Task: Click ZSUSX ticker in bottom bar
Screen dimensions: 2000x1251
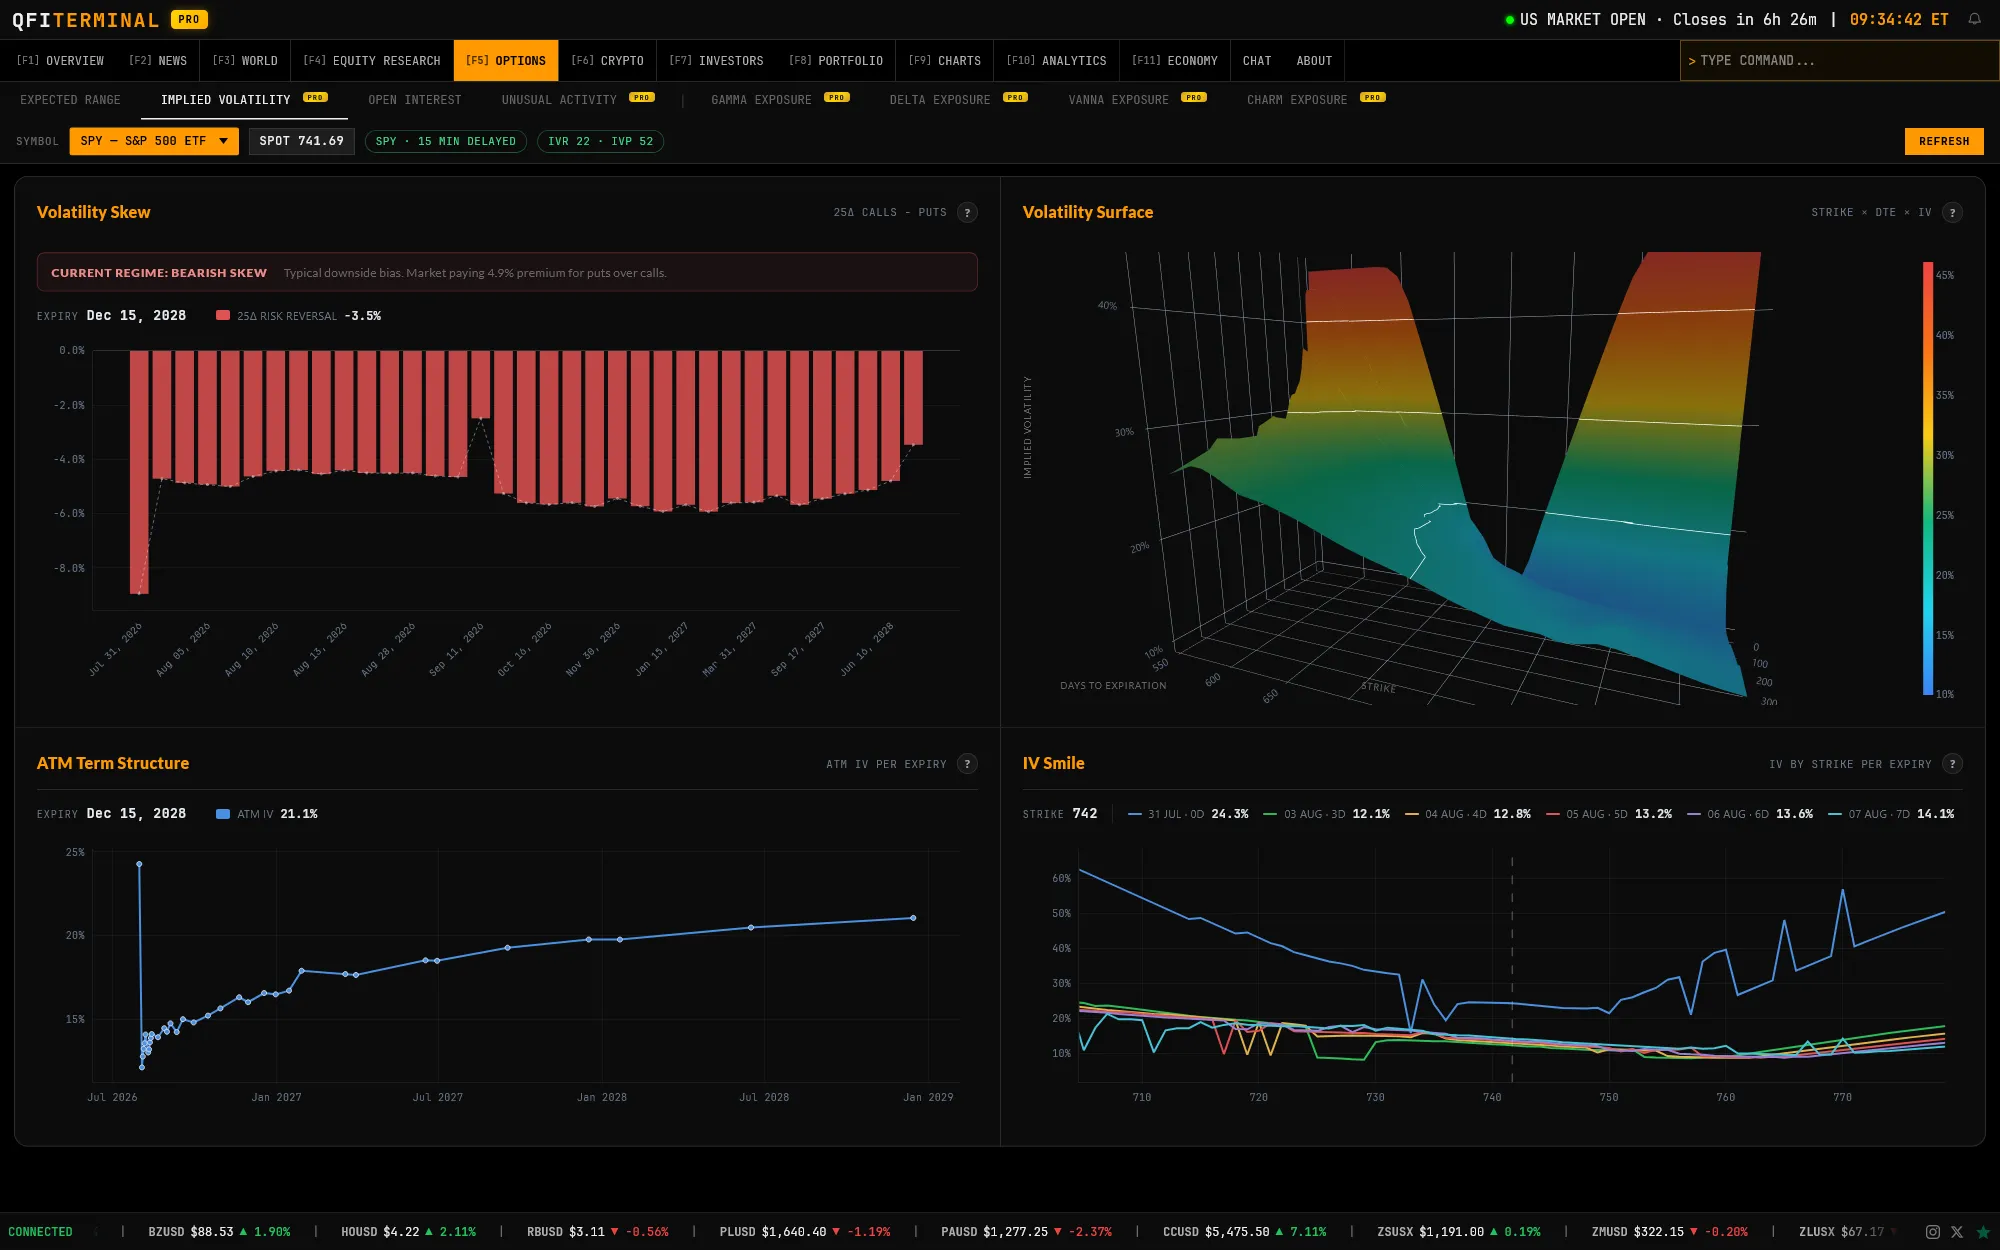Action: coord(1459,1232)
